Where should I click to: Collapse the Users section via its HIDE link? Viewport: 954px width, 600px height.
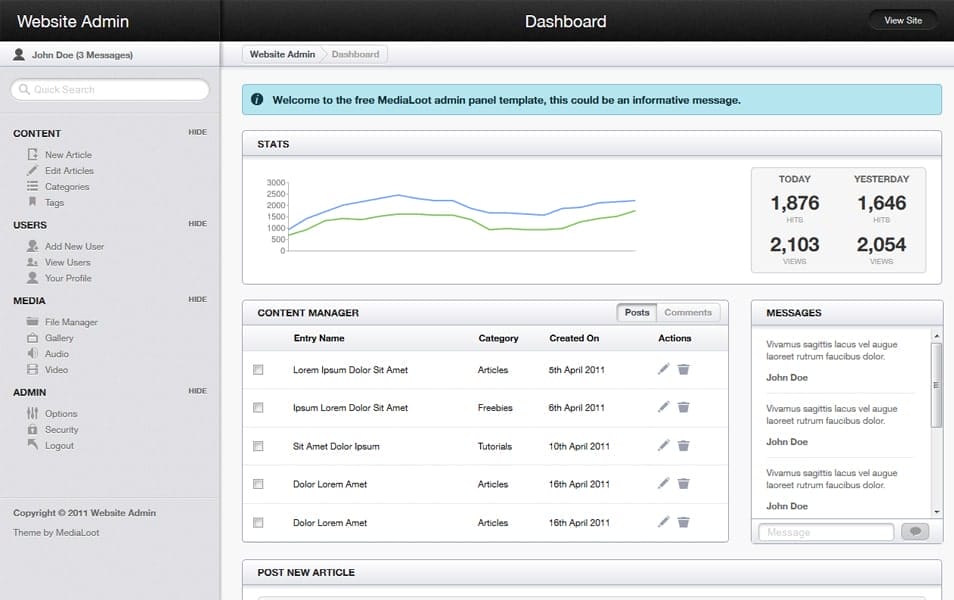pos(198,223)
